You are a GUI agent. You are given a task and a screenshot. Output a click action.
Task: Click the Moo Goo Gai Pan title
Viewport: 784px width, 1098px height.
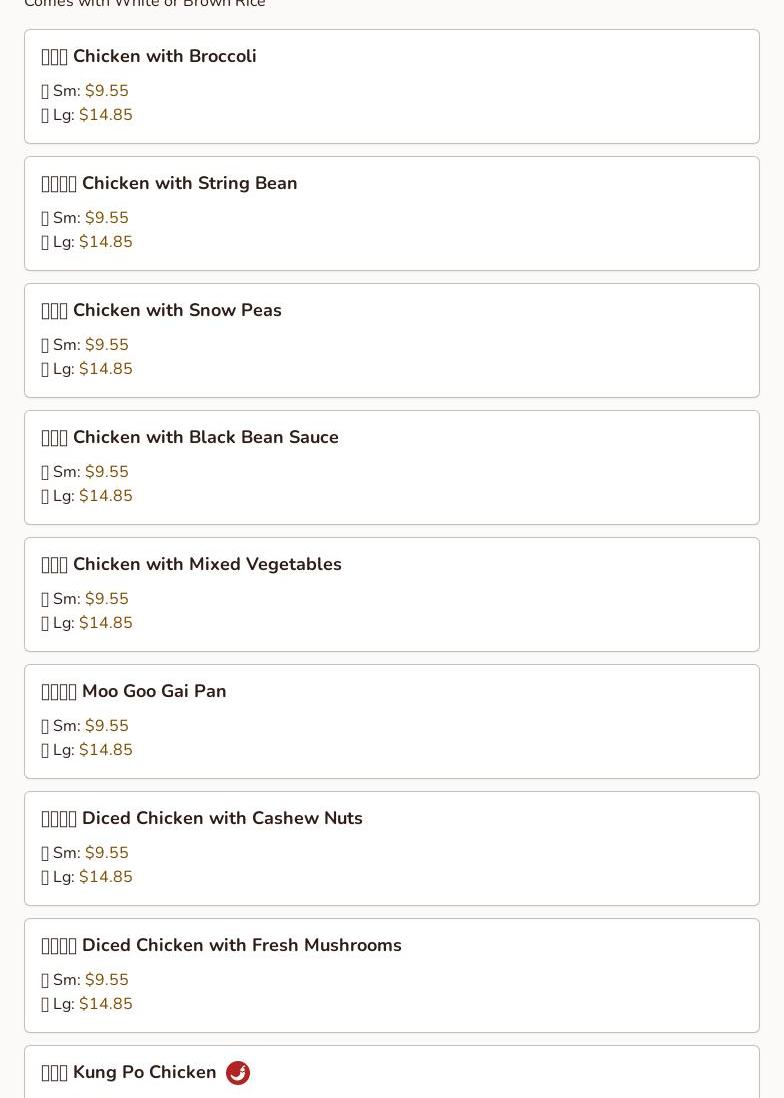coord(154,692)
